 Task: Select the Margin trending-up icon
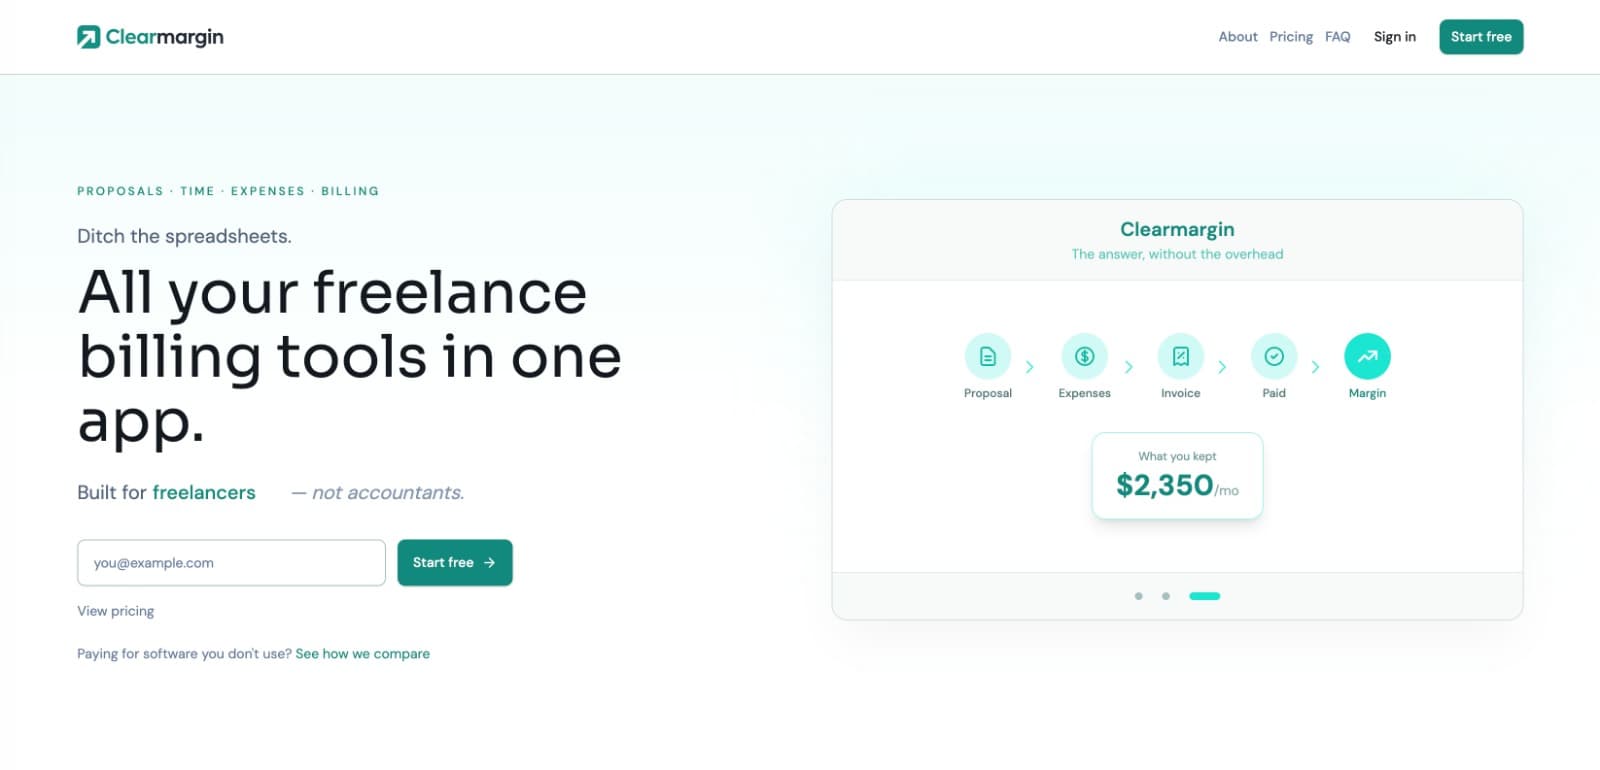point(1367,357)
